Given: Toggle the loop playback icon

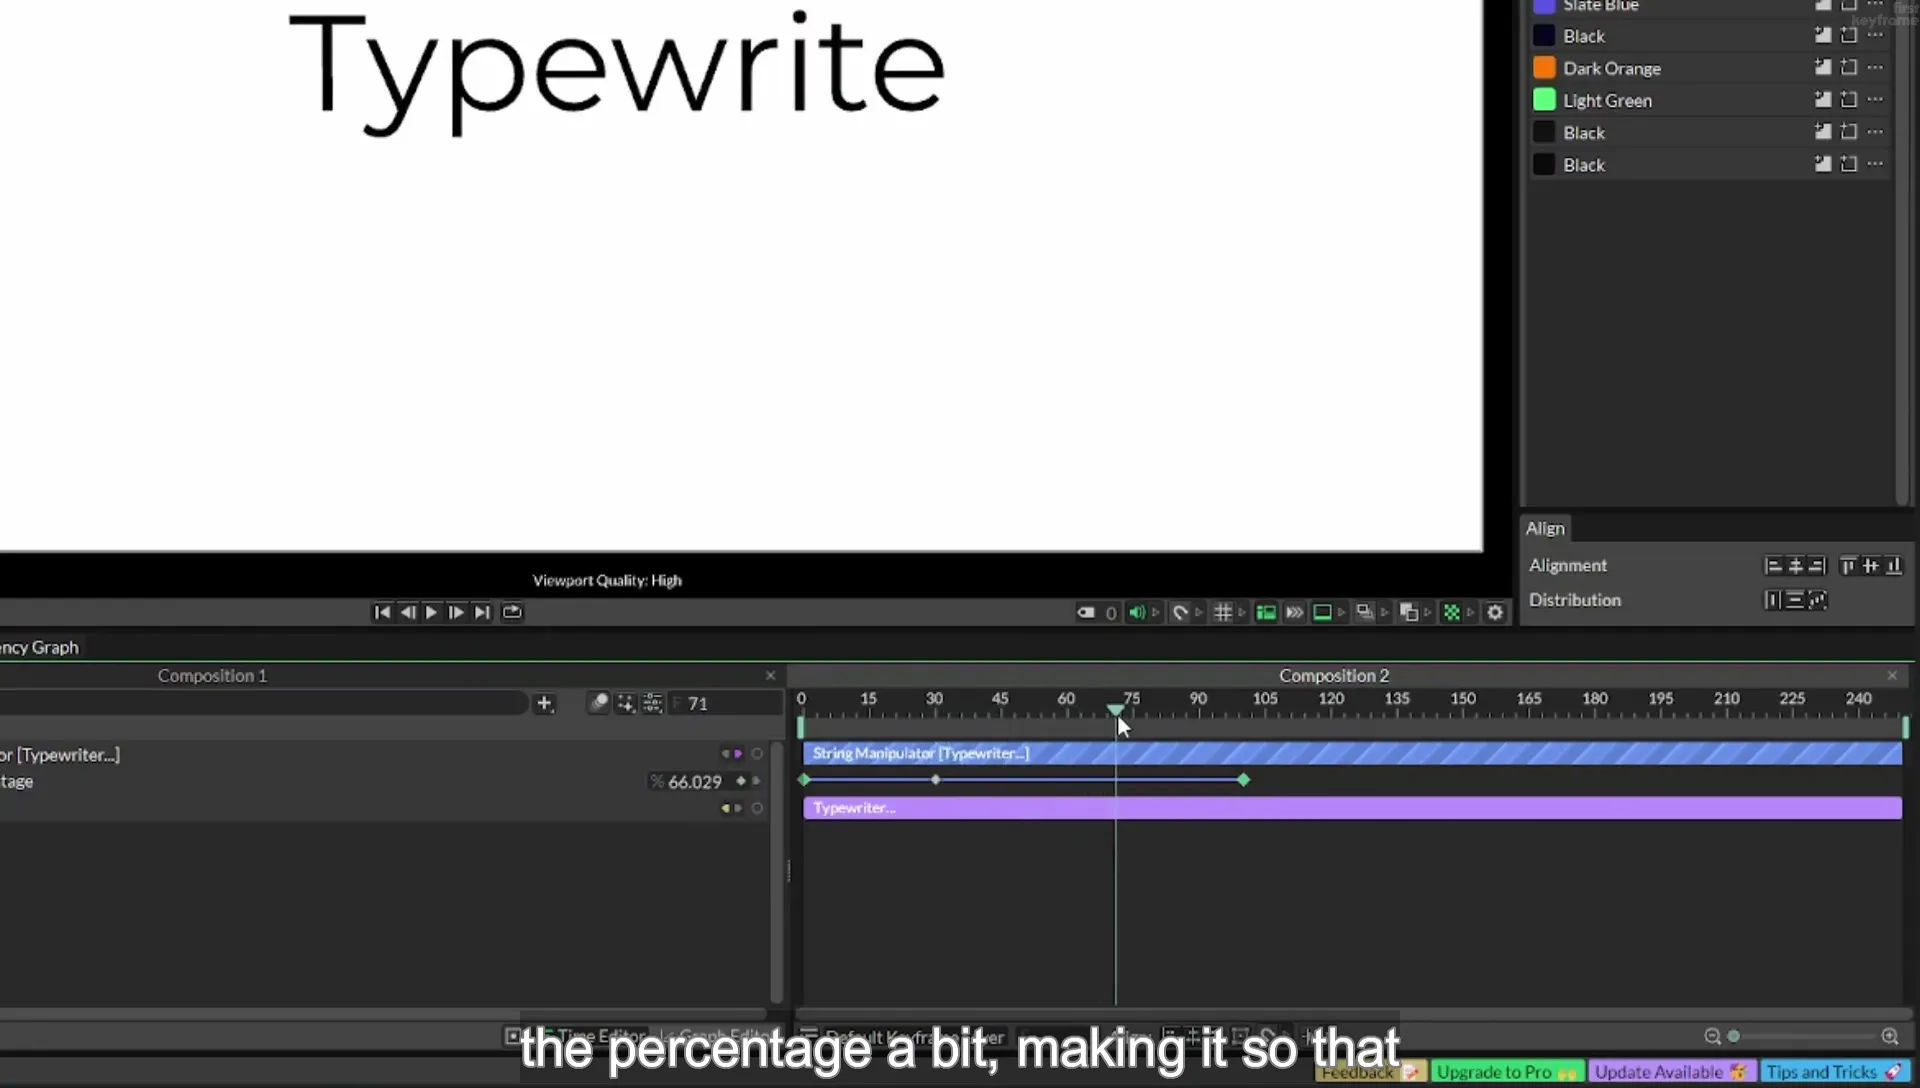Looking at the screenshot, I should pyautogui.click(x=512, y=612).
